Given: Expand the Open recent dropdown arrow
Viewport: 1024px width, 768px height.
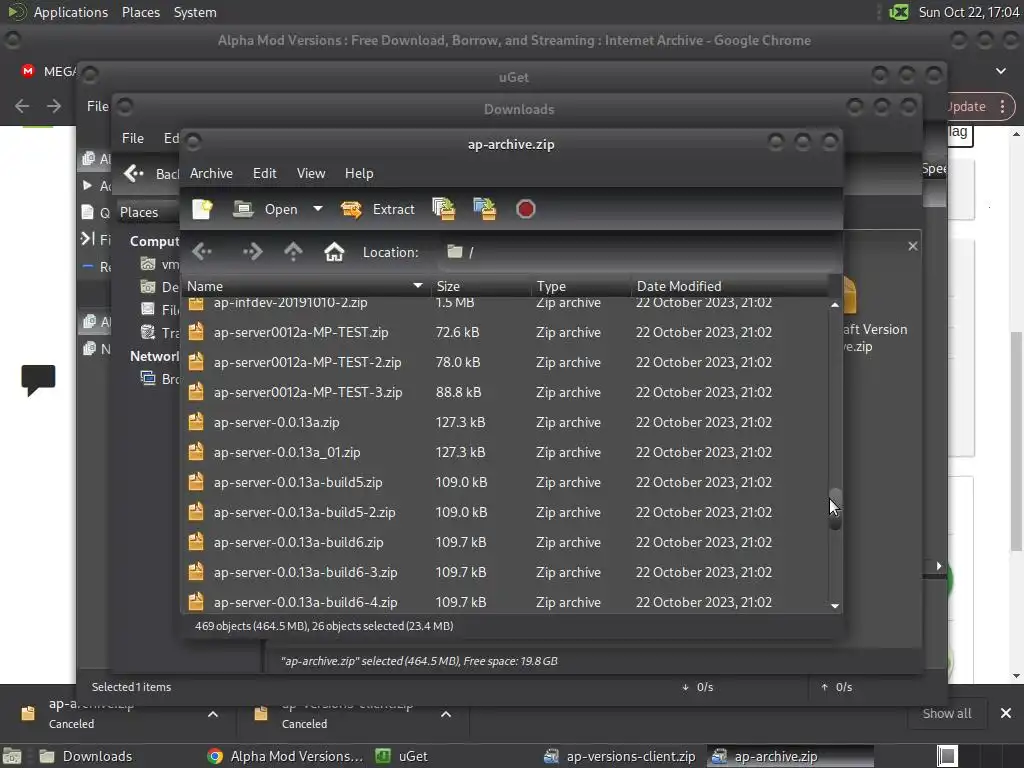Looking at the screenshot, I should [317, 210].
